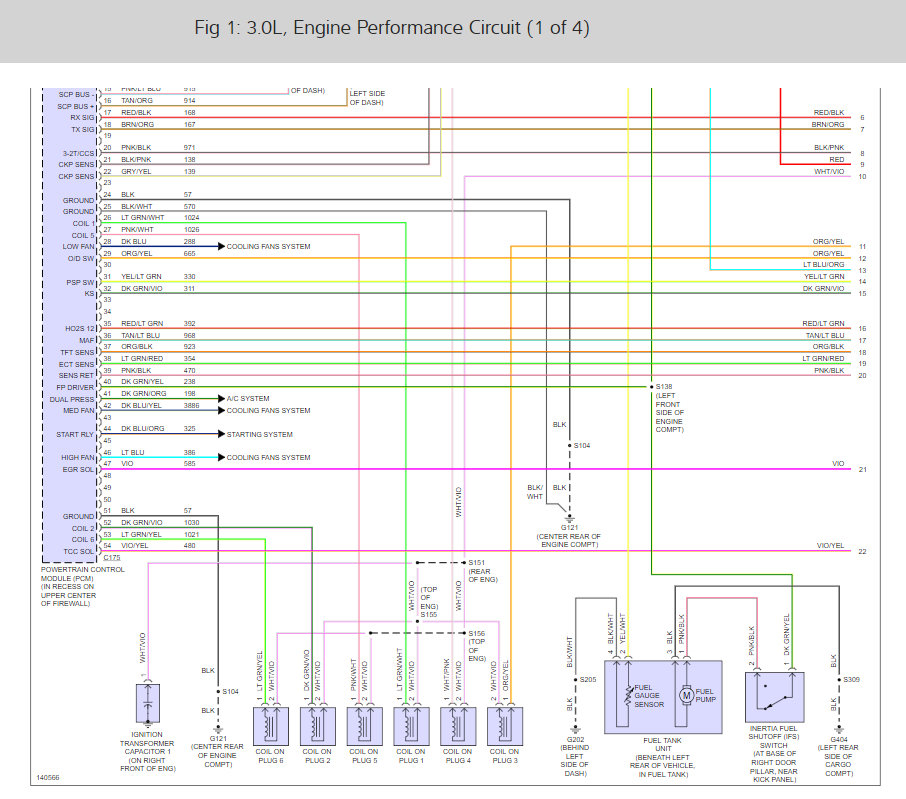The image size is (906, 799).
Task: Click the HO2S 12 pin label
Action: pyautogui.click(x=79, y=329)
